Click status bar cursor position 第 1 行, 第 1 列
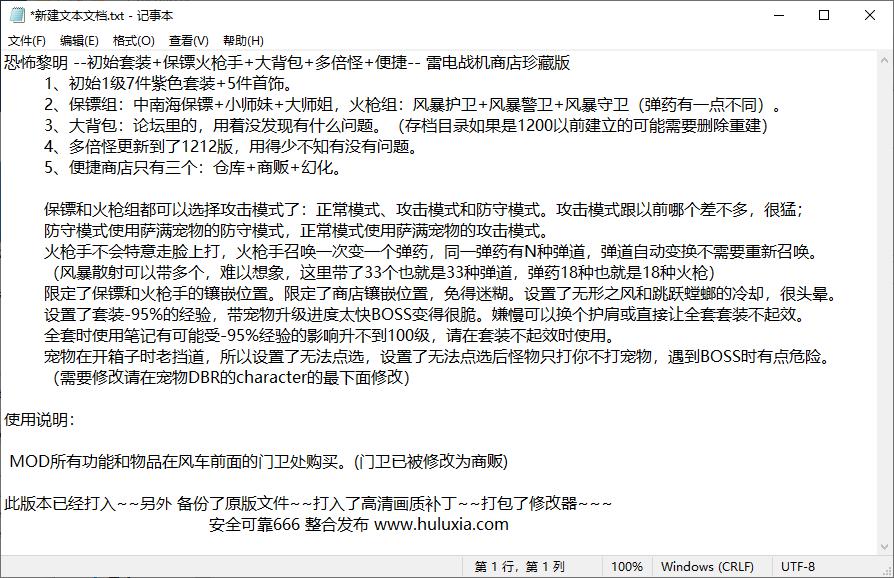 pyautogui.click(x=519, y=567)
